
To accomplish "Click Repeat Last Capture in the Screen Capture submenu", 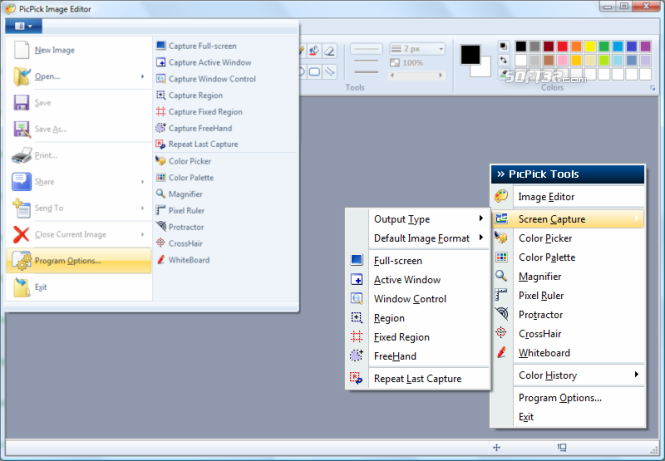I will [x=418, y=379].
